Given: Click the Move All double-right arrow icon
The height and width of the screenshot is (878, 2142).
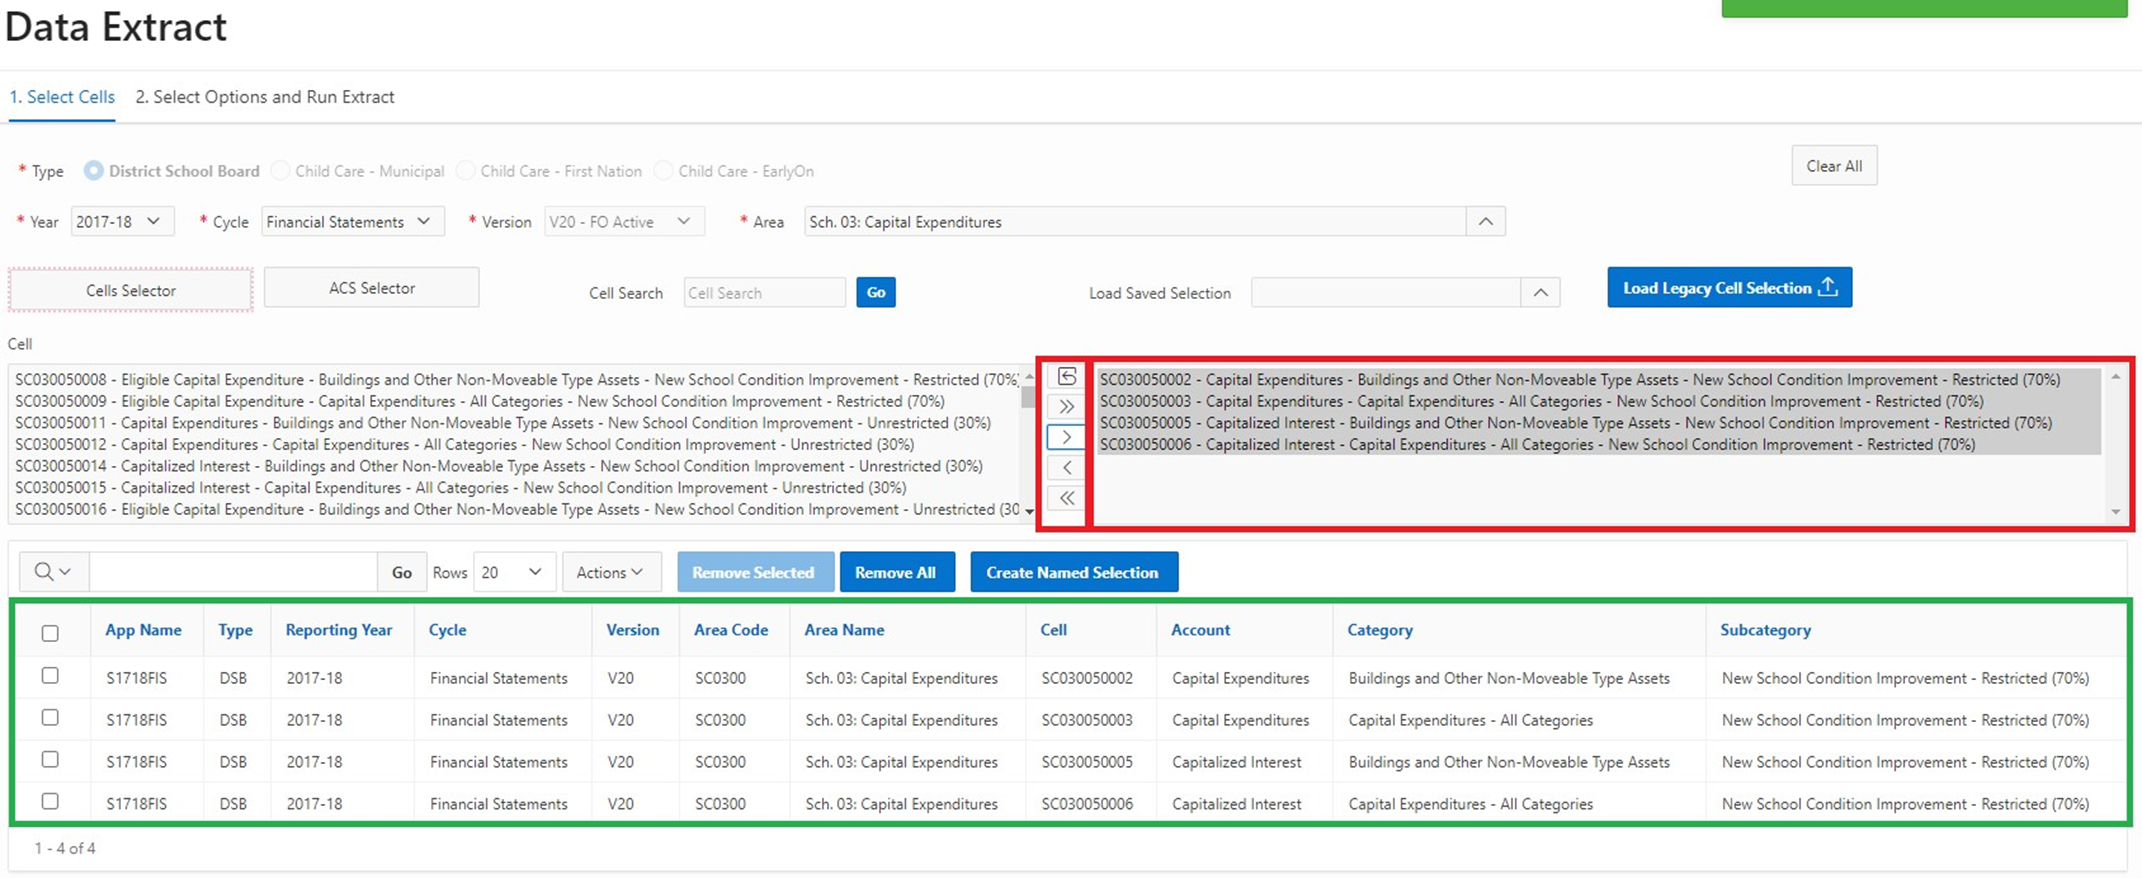Looking at the screenshot, I should (1067, 407).
